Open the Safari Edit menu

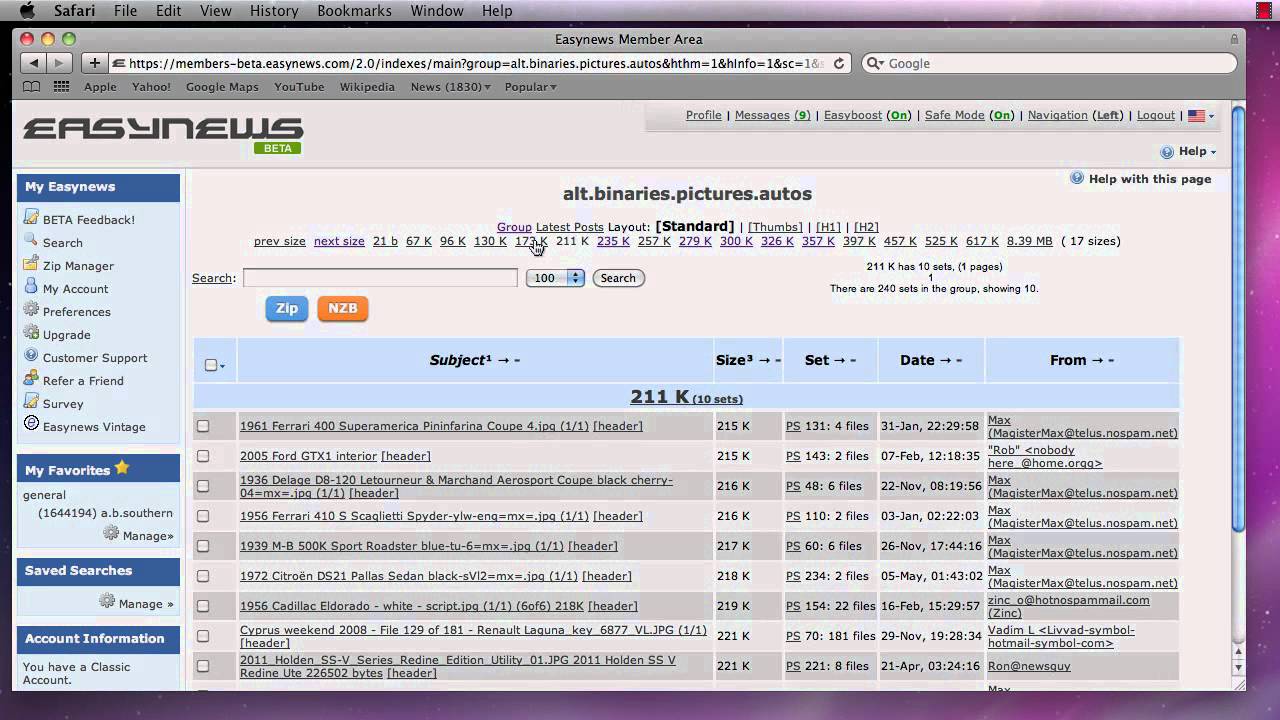168,10
